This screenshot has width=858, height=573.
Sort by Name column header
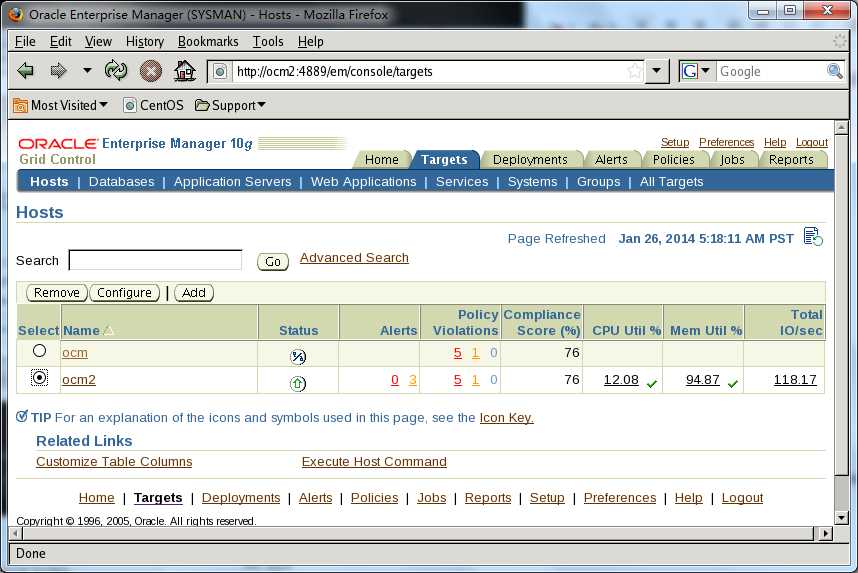pyautogui.click(x=82, y=331)
